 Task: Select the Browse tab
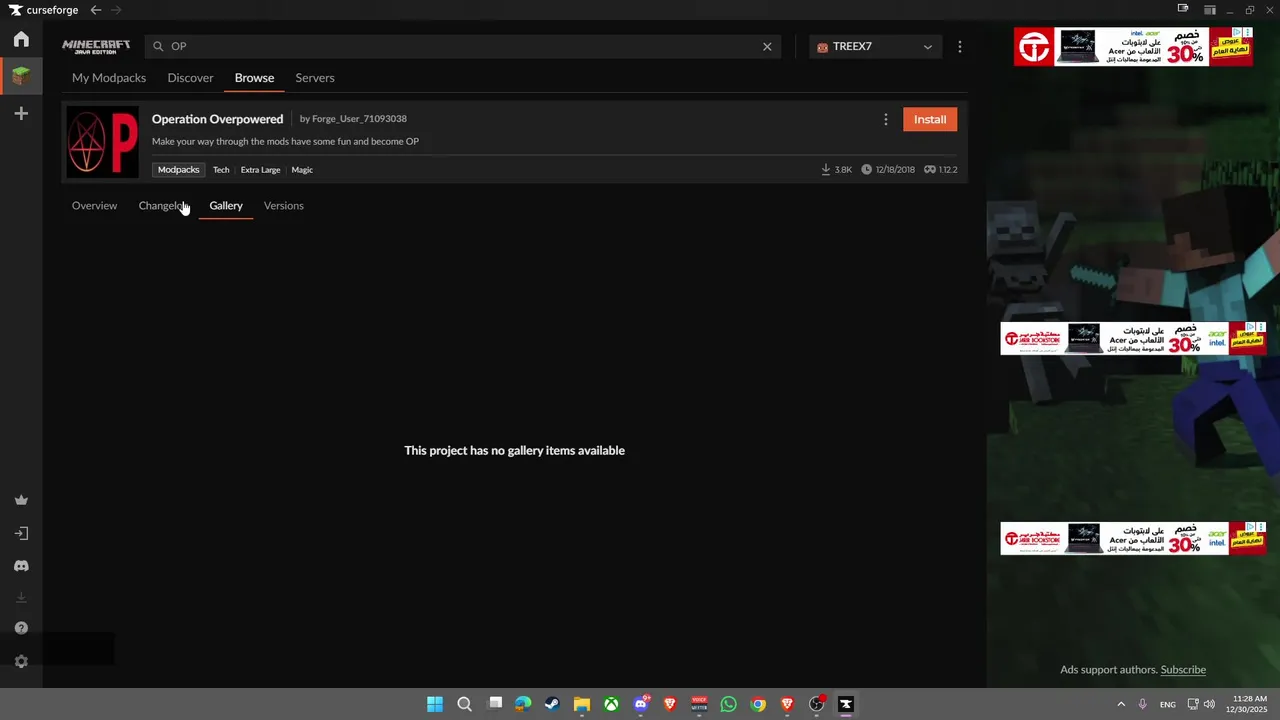[254, 78]
